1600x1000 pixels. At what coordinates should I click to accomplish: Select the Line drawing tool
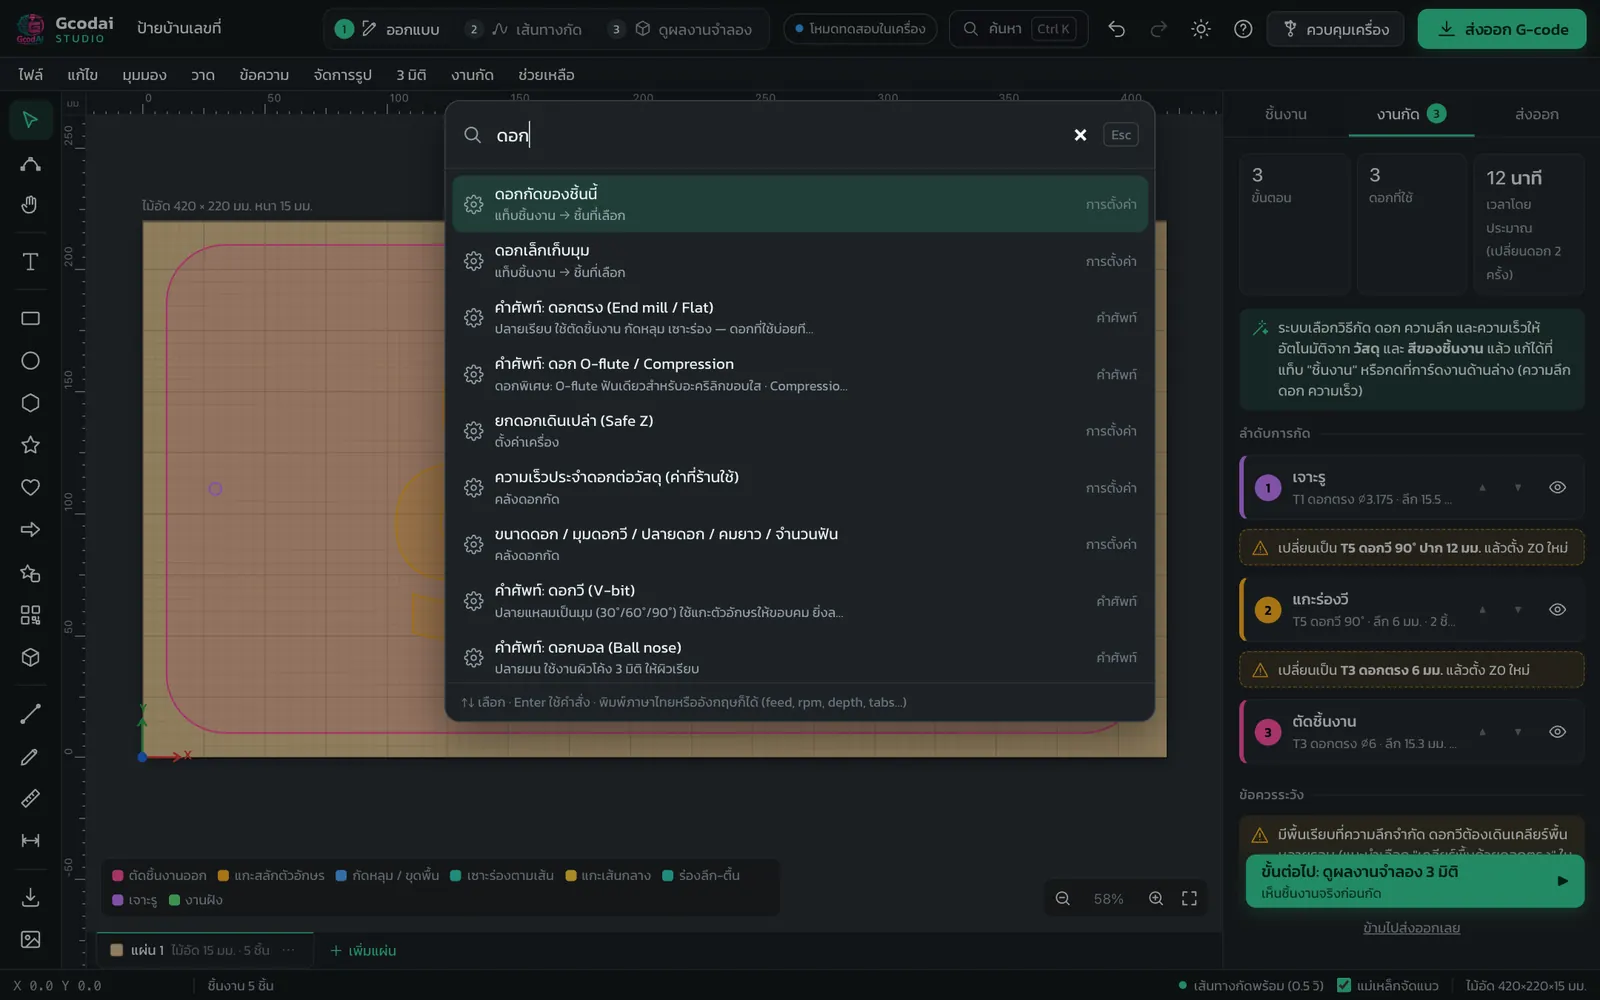pos(30,714)
